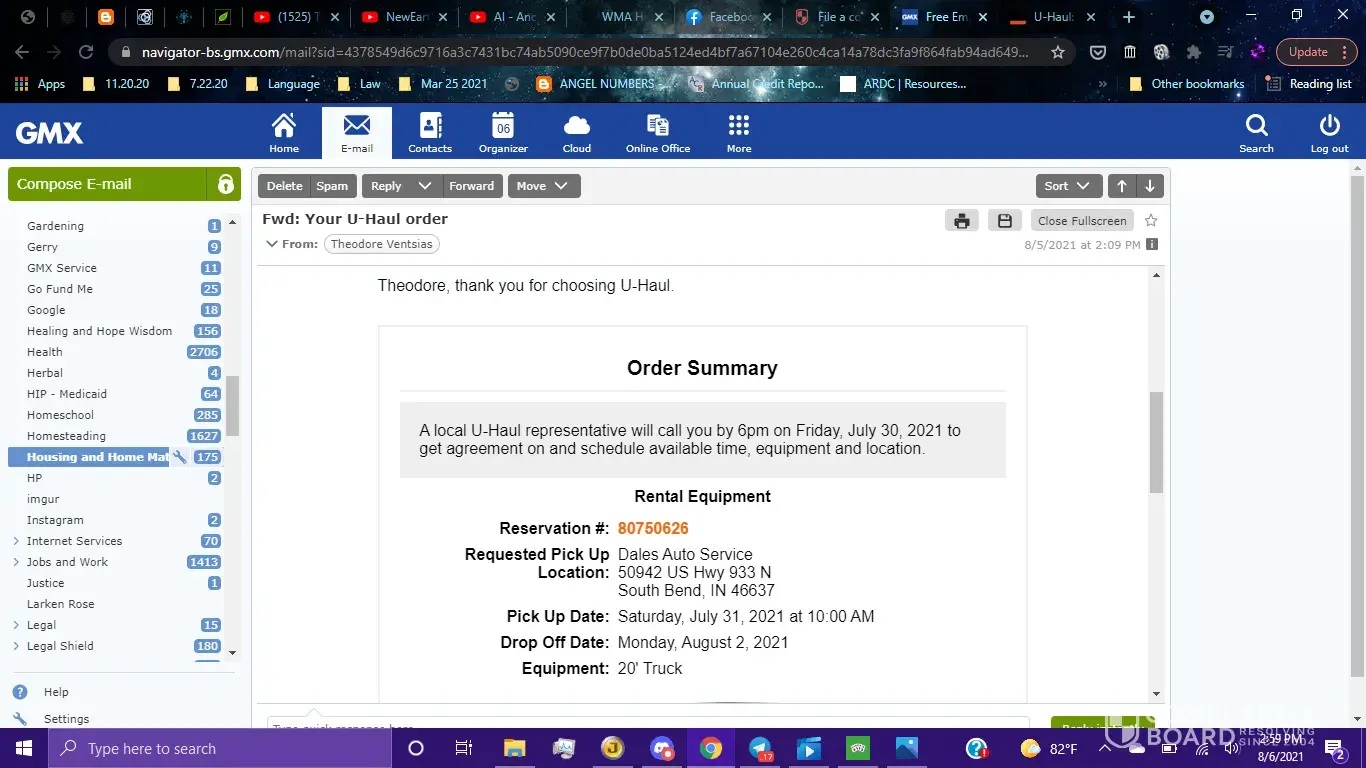Go to the next message with down arrow

[x=1150, y=186]
